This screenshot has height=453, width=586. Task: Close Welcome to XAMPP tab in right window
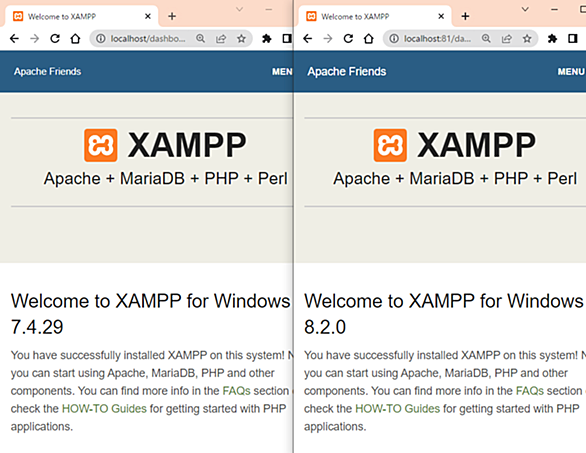pos(441,16)
